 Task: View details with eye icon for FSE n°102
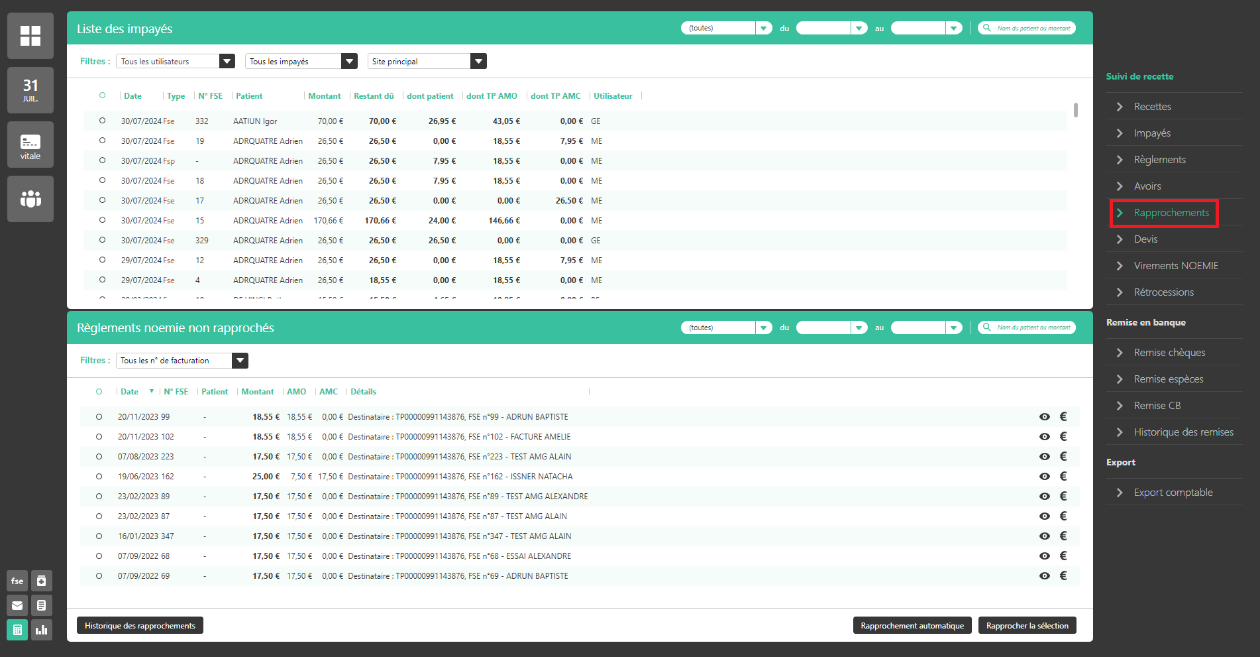(x=1044, y=436)
